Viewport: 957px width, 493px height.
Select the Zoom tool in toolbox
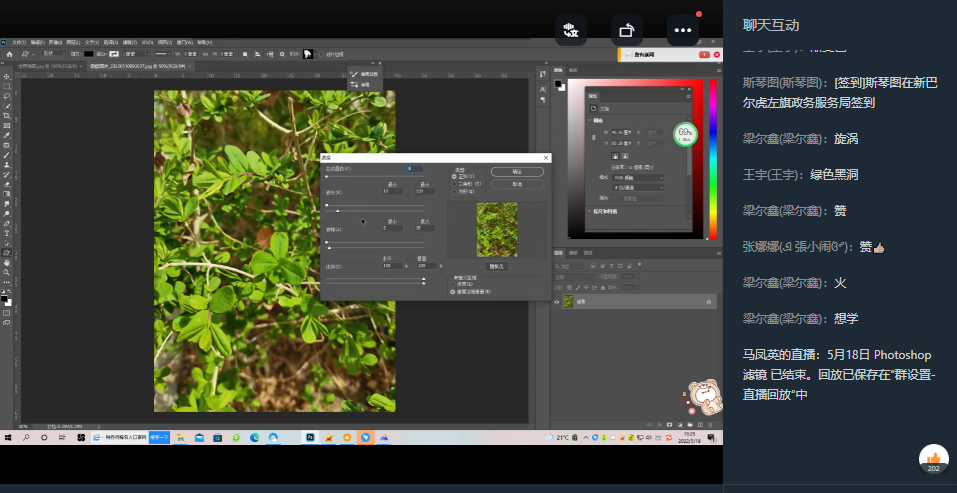coord(7,272)
